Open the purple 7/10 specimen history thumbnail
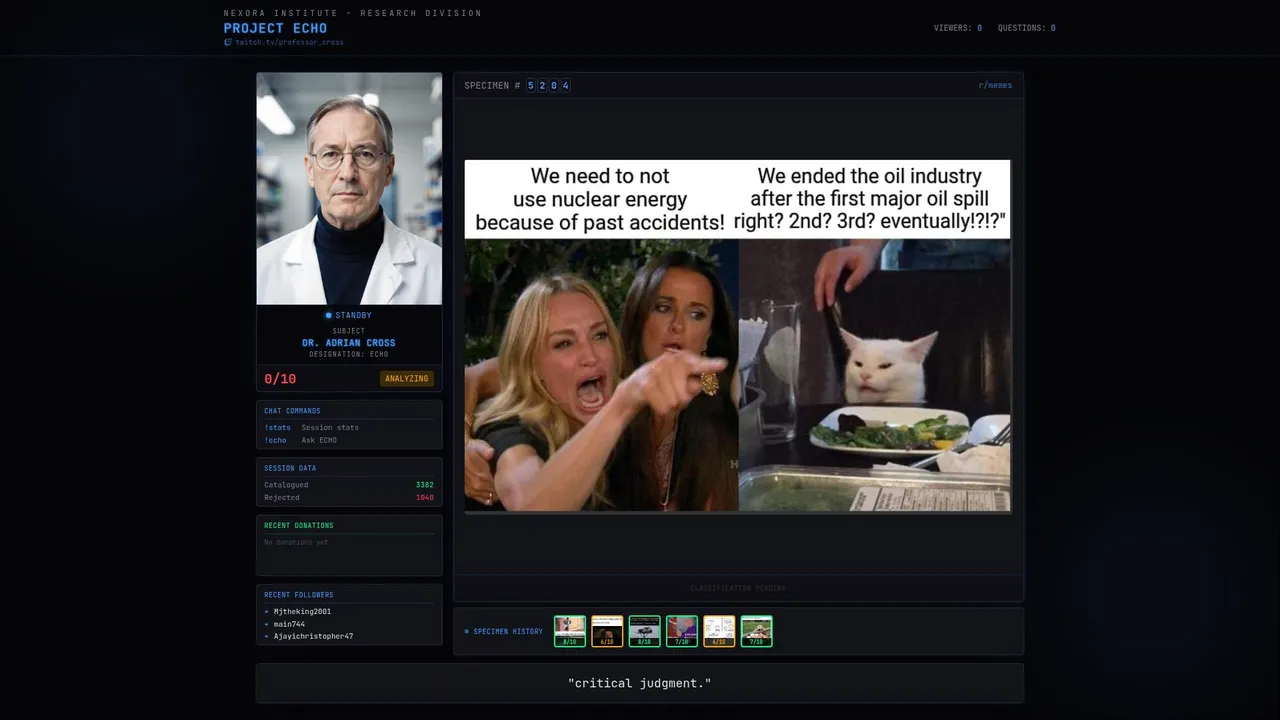Image resolution: width=1280 pixels, height=720 pixels. (x=682, y=631)
